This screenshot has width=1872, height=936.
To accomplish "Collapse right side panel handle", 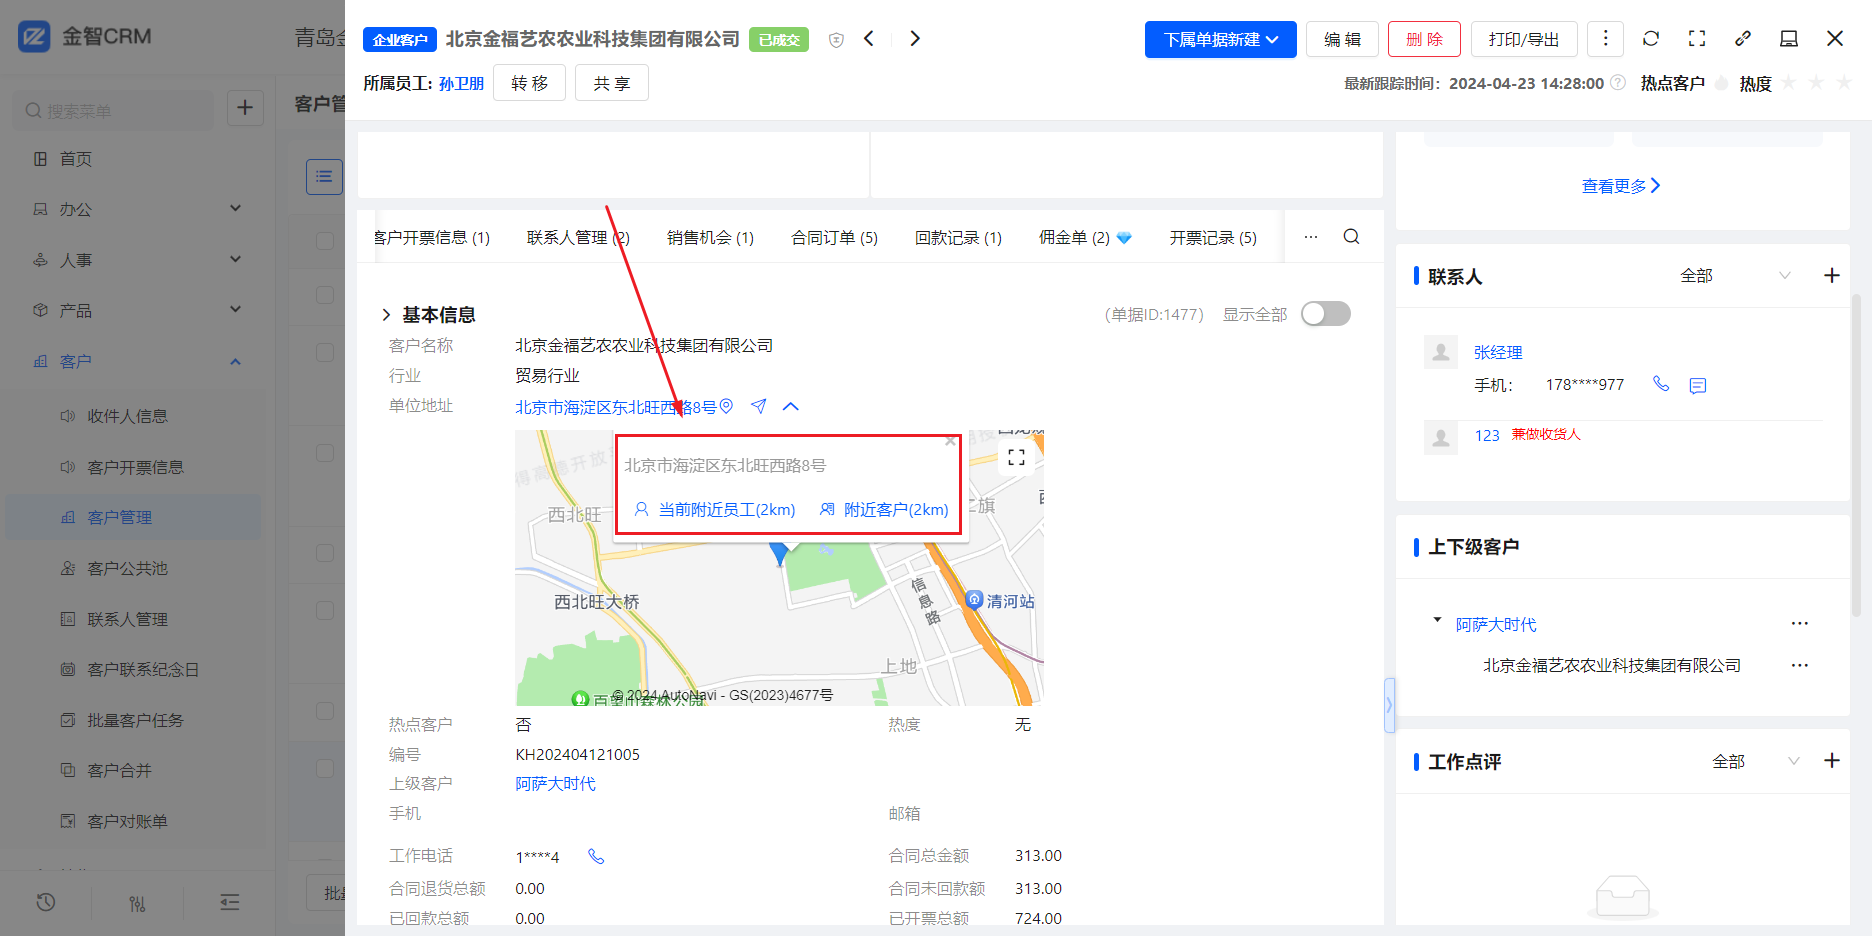I will pos(1389,705).
